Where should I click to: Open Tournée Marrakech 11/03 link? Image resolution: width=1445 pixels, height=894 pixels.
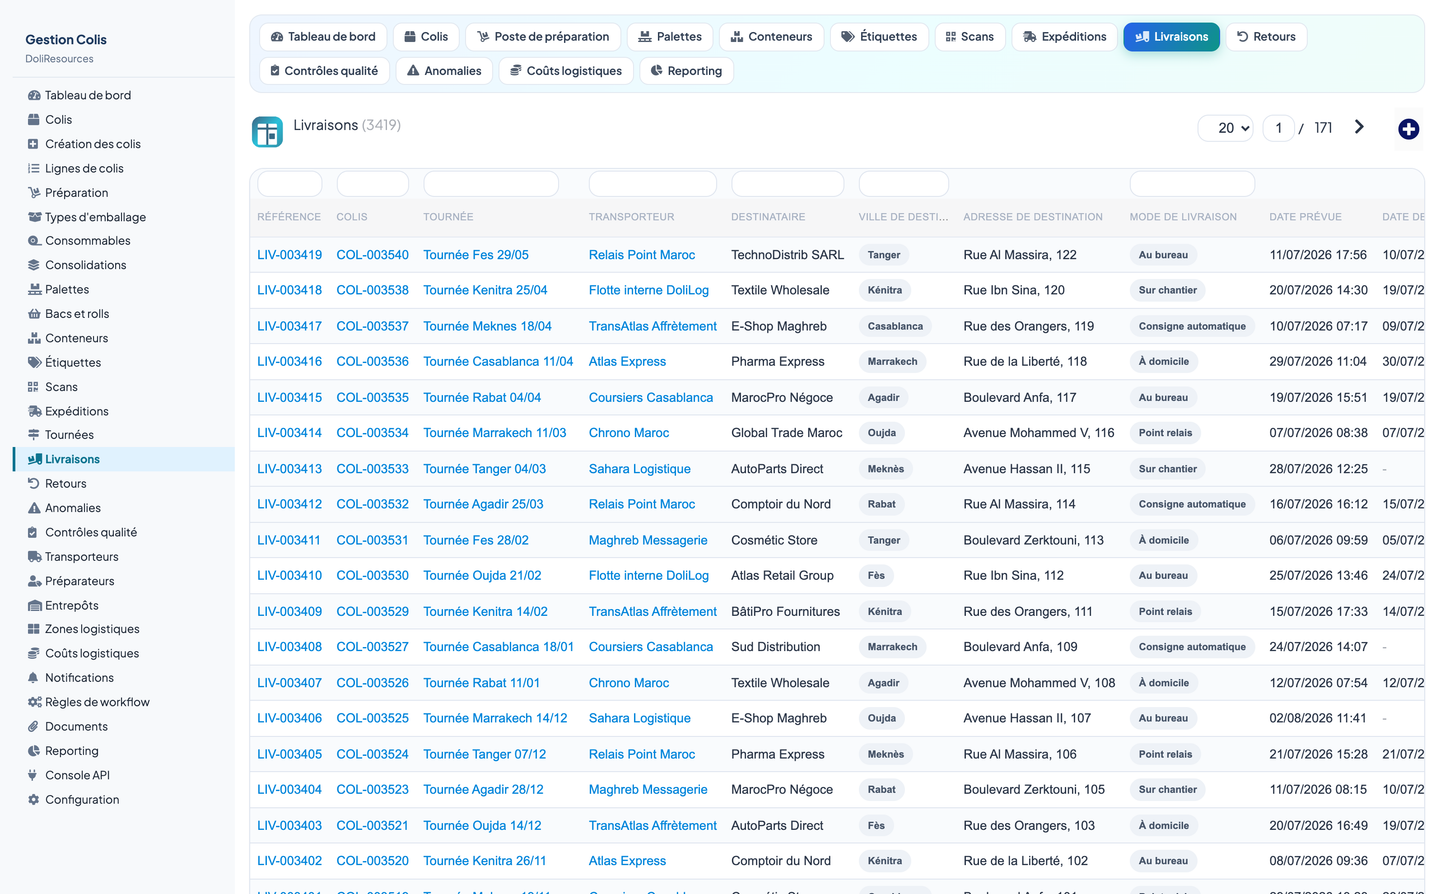tap(494, 433)
